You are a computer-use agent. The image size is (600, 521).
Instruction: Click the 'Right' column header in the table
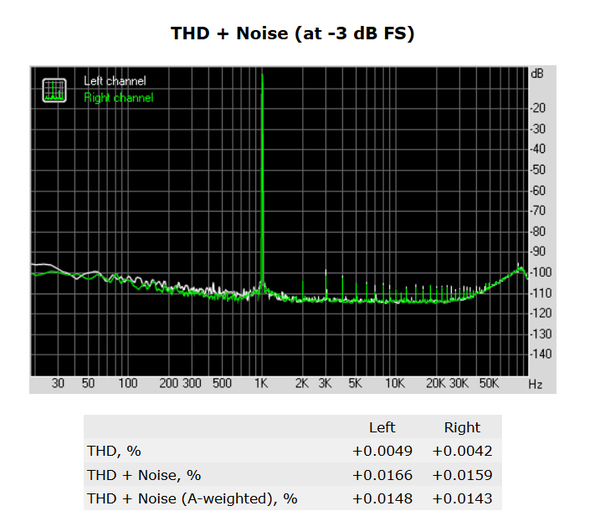pyautogui.click(x=462, y=427)
